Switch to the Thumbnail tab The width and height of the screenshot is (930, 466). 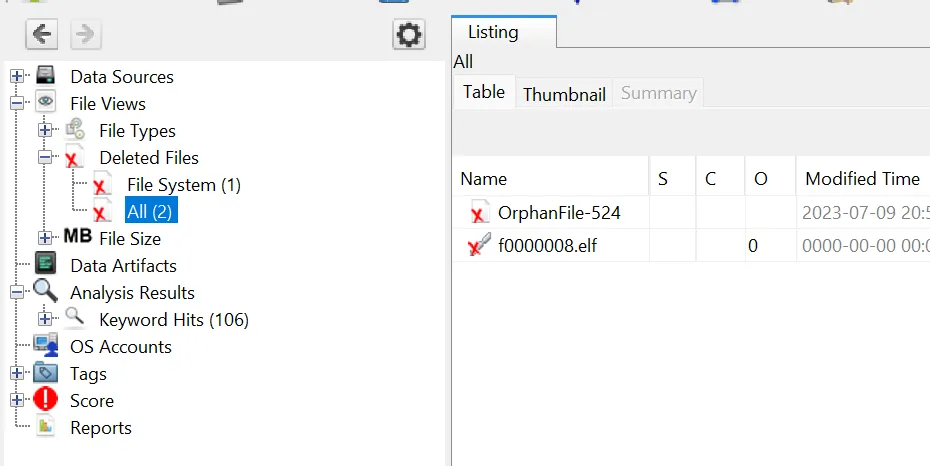(564, 94)
